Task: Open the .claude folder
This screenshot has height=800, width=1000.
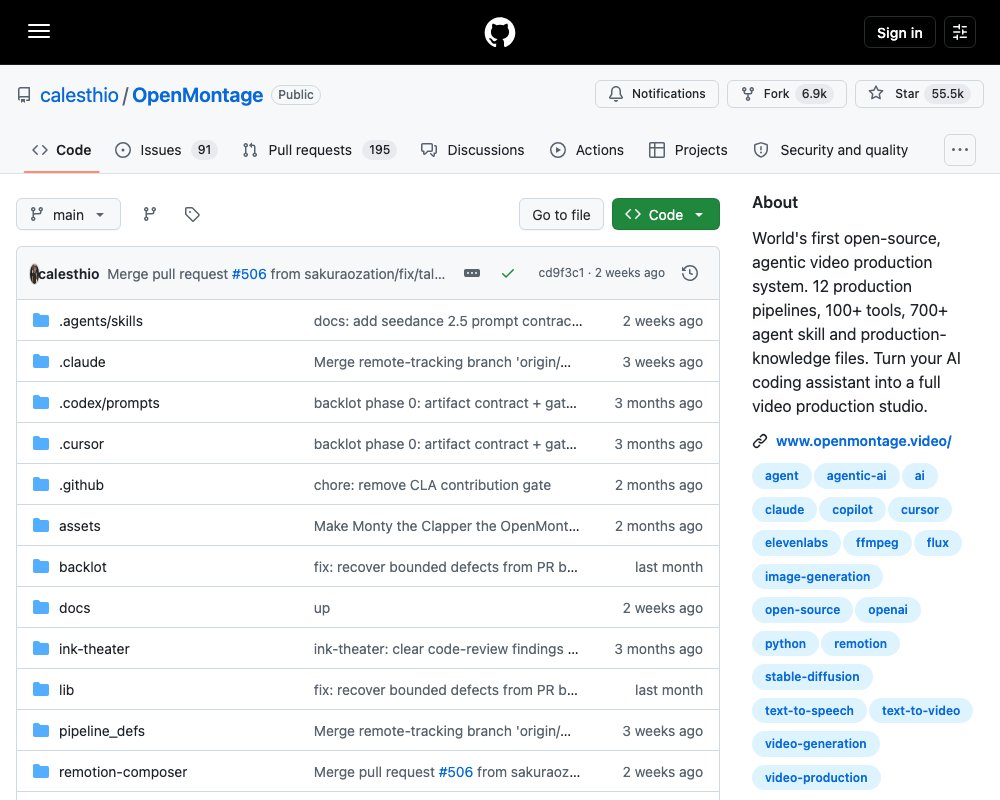Action: coord(82,362)
